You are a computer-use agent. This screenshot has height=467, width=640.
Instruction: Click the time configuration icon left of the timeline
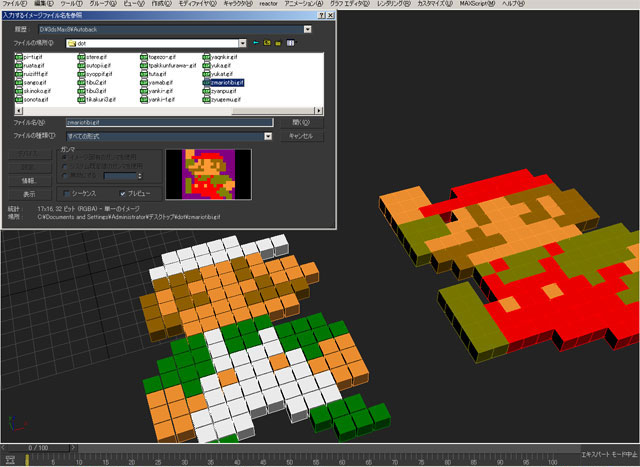click(10, 460)
